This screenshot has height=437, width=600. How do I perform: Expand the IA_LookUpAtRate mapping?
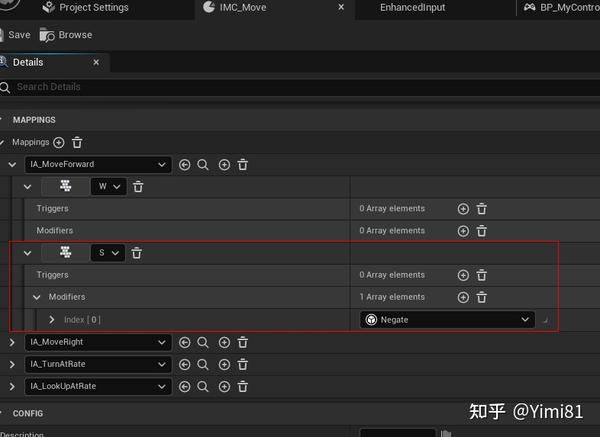(x=12, y=386)
